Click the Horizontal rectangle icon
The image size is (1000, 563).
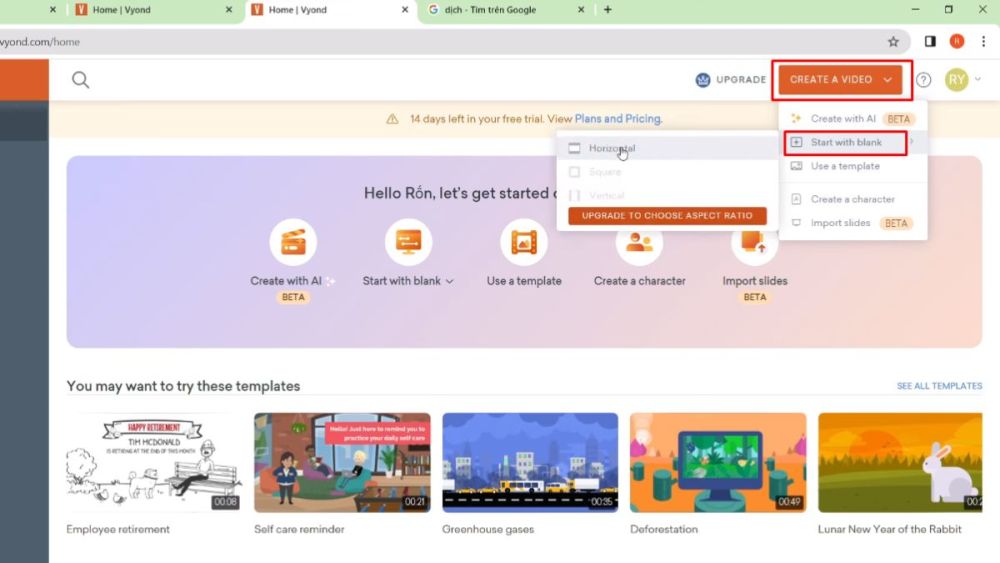tap(575, 148)
